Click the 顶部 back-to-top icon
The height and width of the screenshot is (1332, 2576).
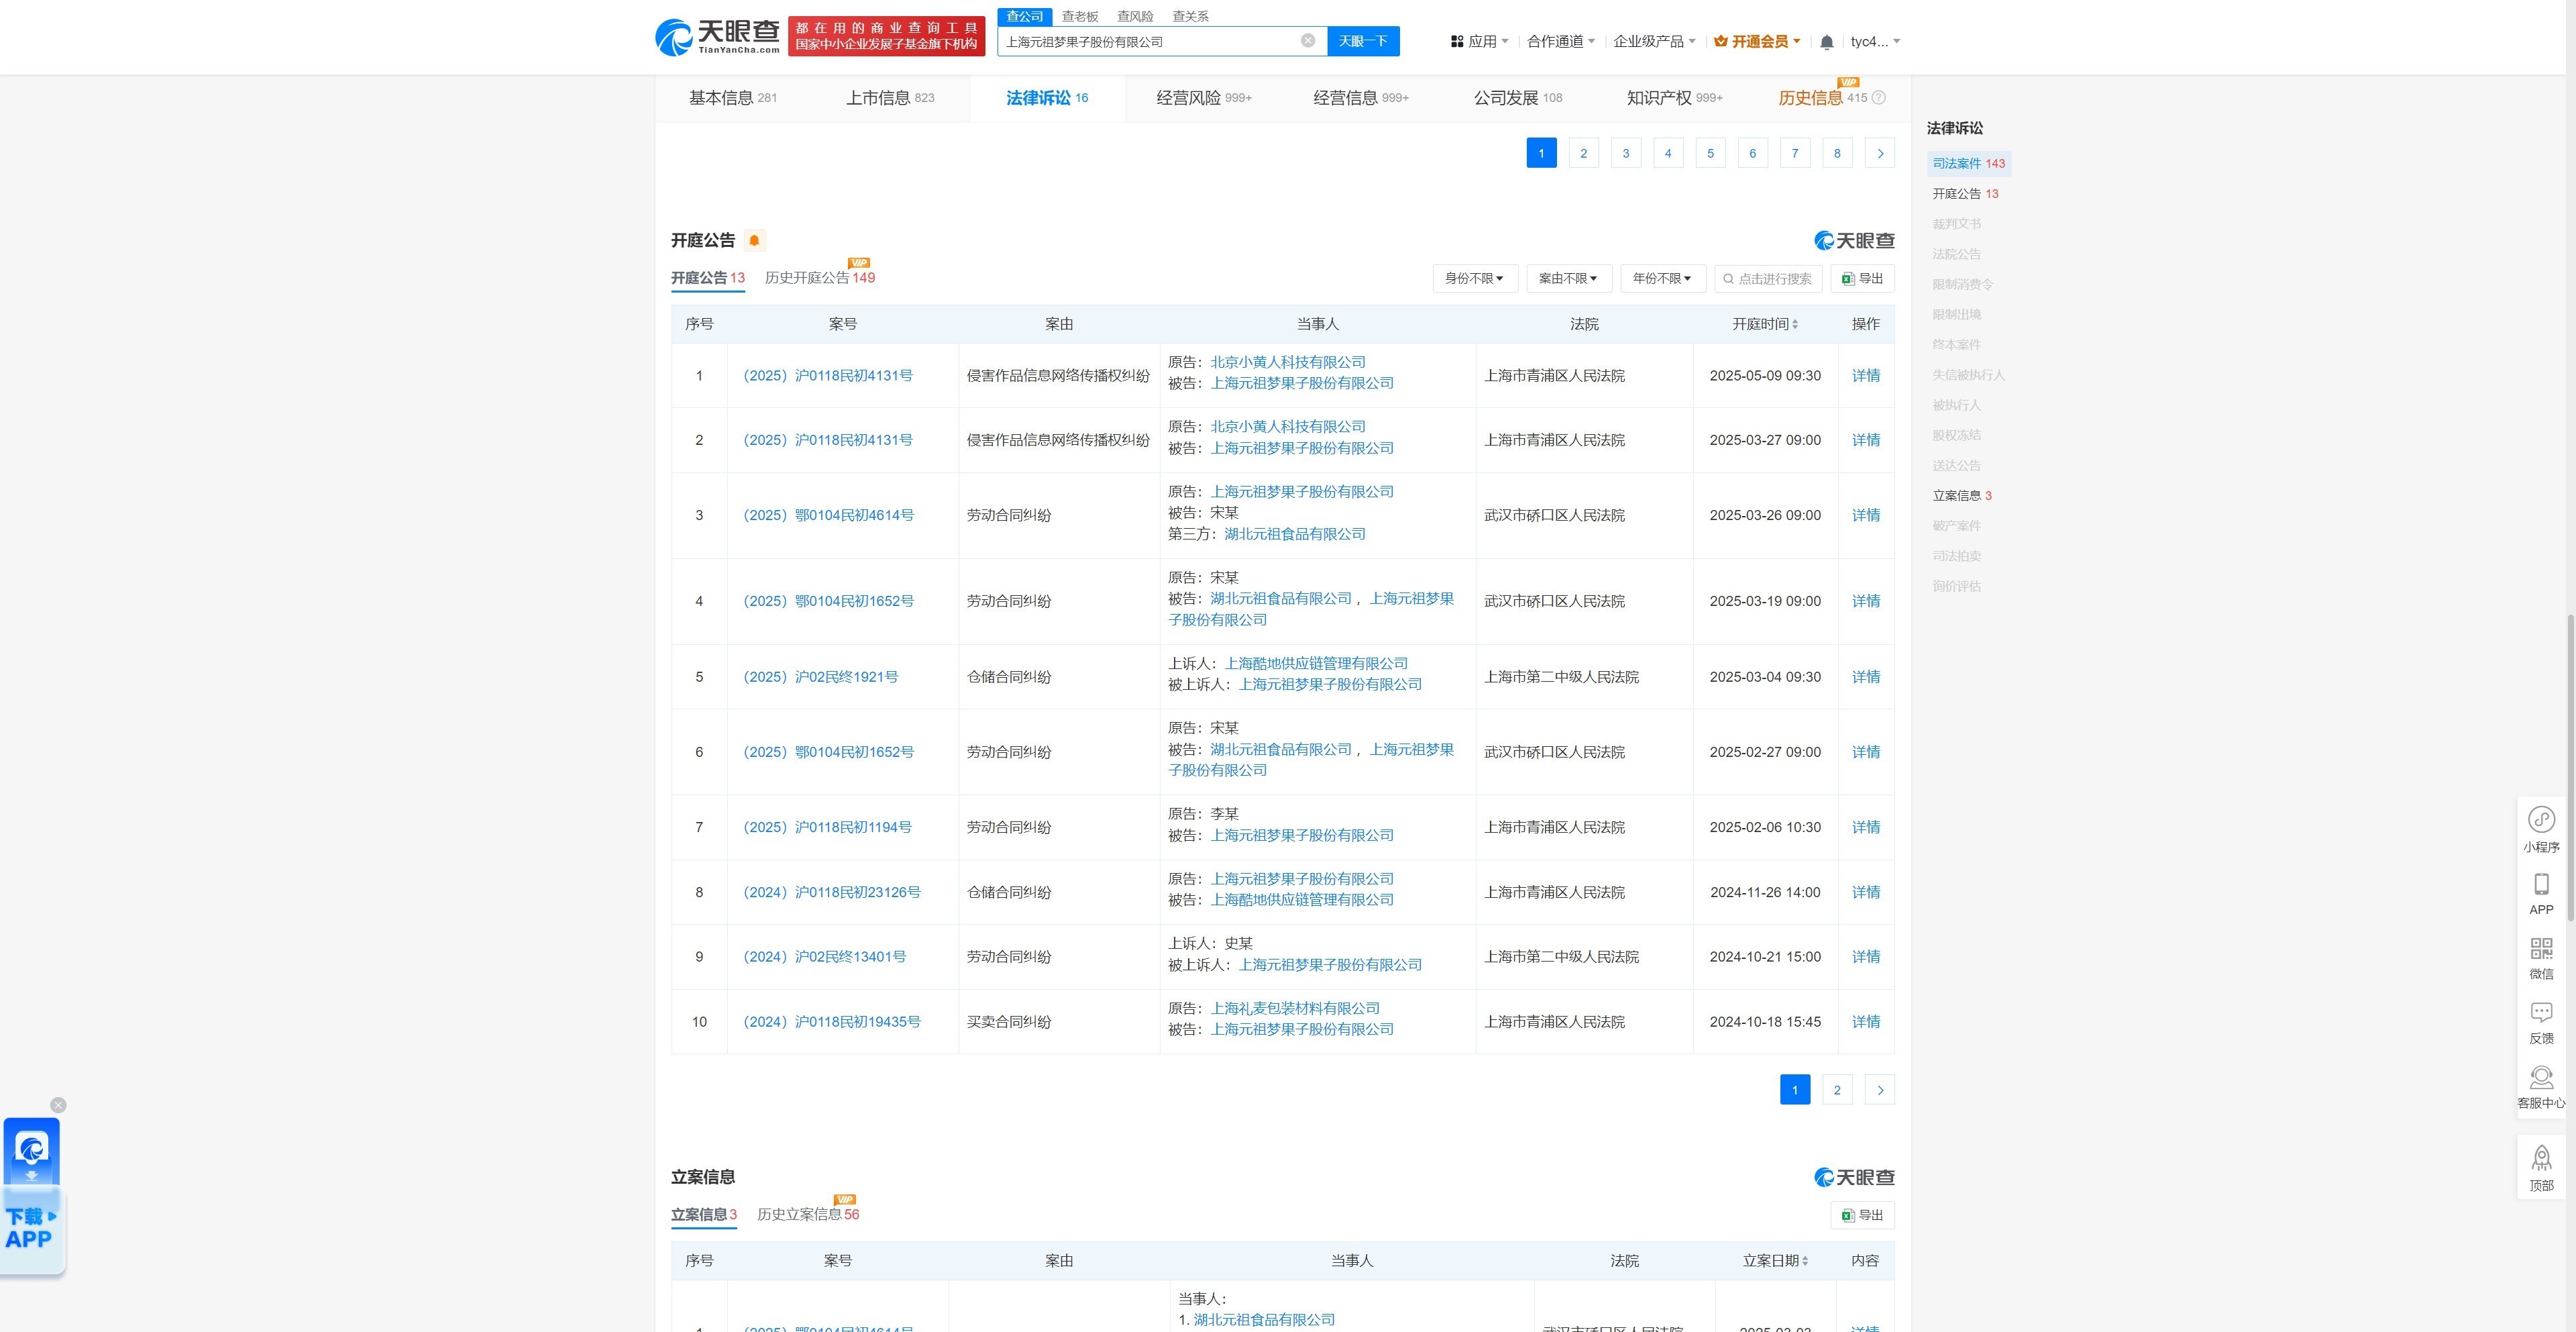tap(2541, 1158)
